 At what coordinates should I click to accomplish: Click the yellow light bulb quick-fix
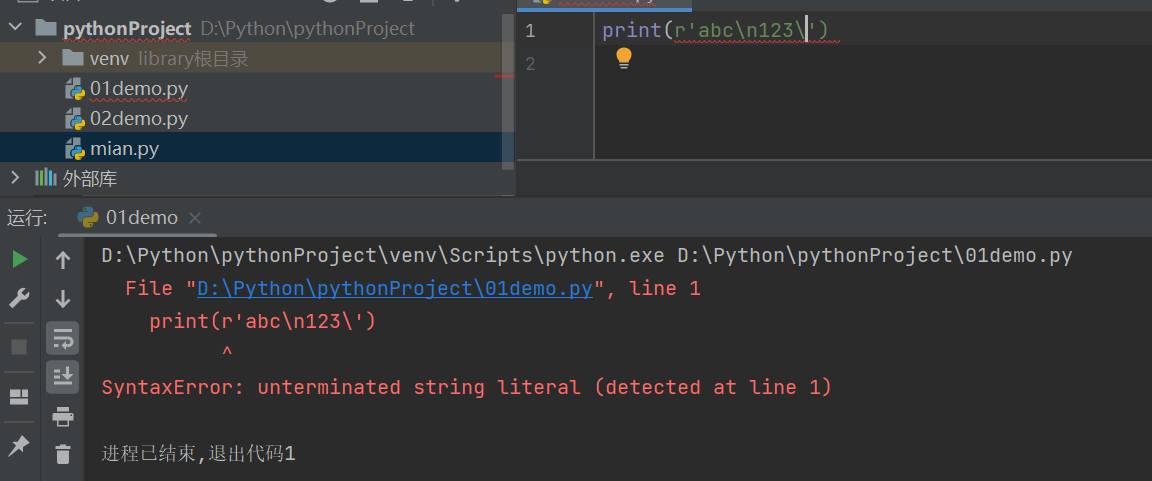(x=624, y=58)
